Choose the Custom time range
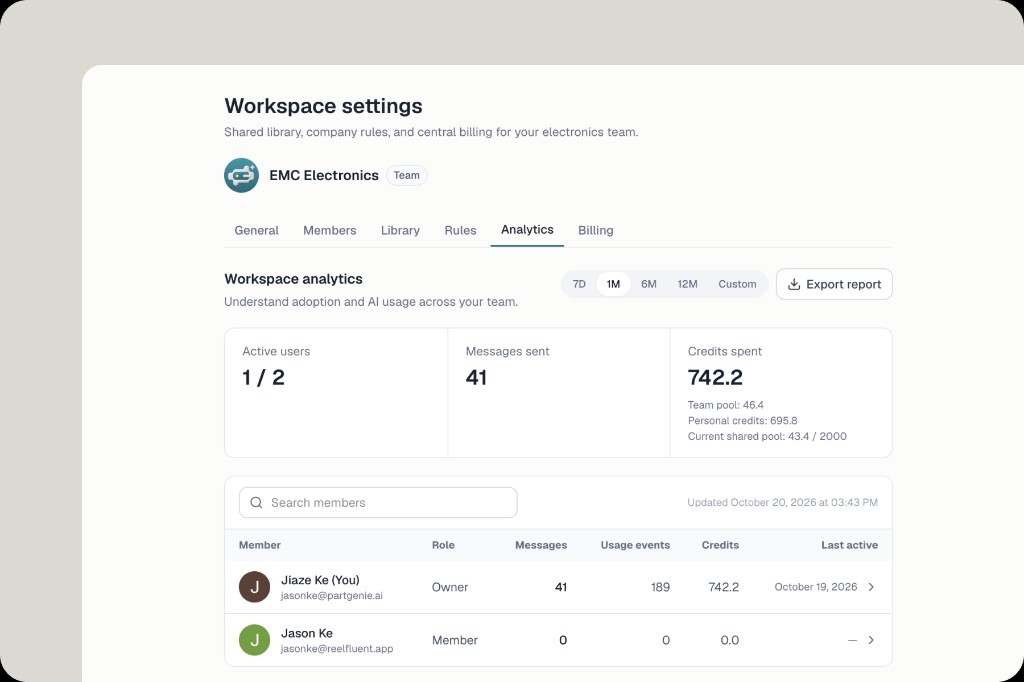 pos(737,284)
